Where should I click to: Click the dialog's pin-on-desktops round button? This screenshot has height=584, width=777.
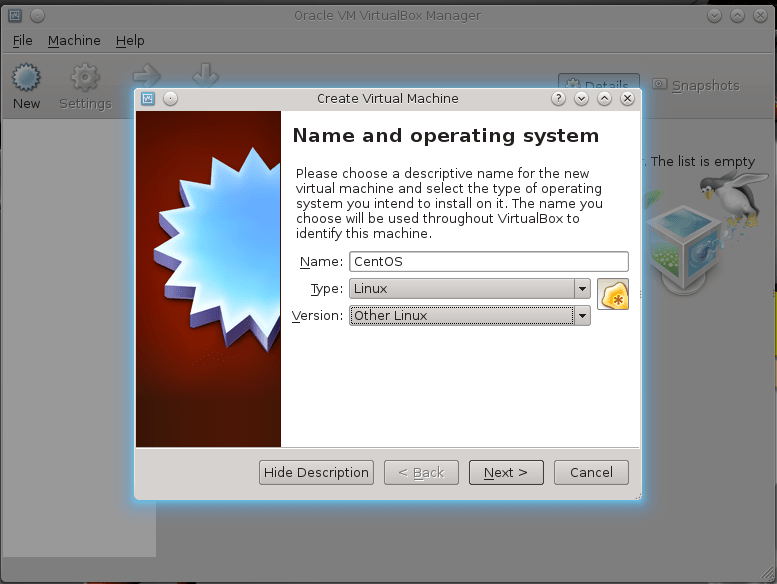[x=170, y=99]
